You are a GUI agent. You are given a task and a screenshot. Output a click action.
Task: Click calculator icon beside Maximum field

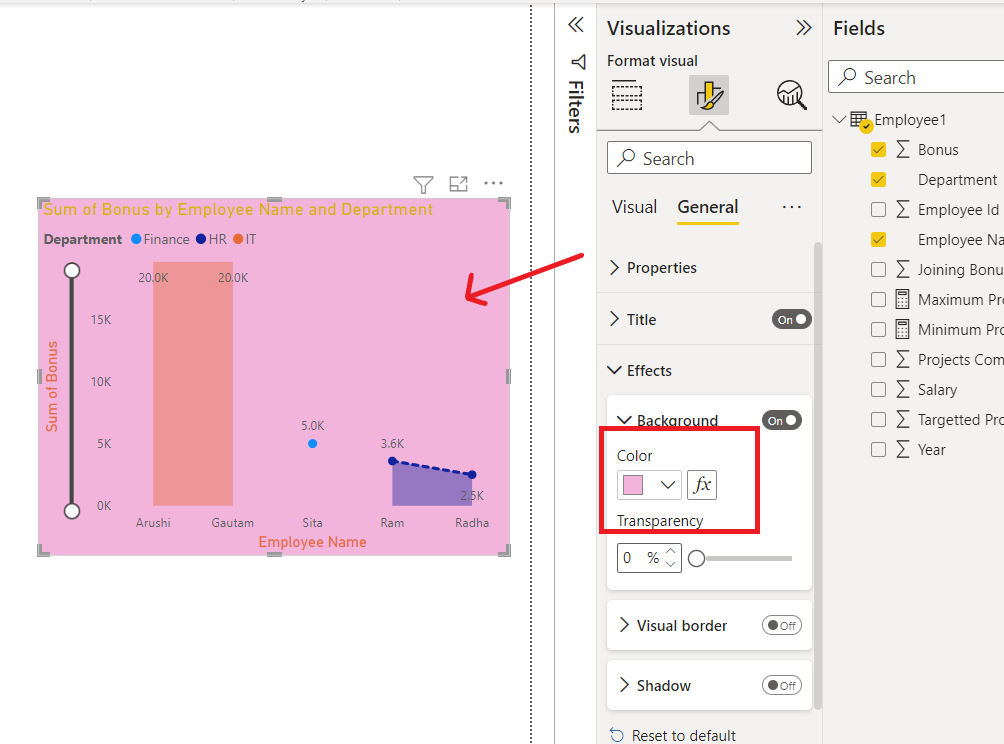pos(902,299)
